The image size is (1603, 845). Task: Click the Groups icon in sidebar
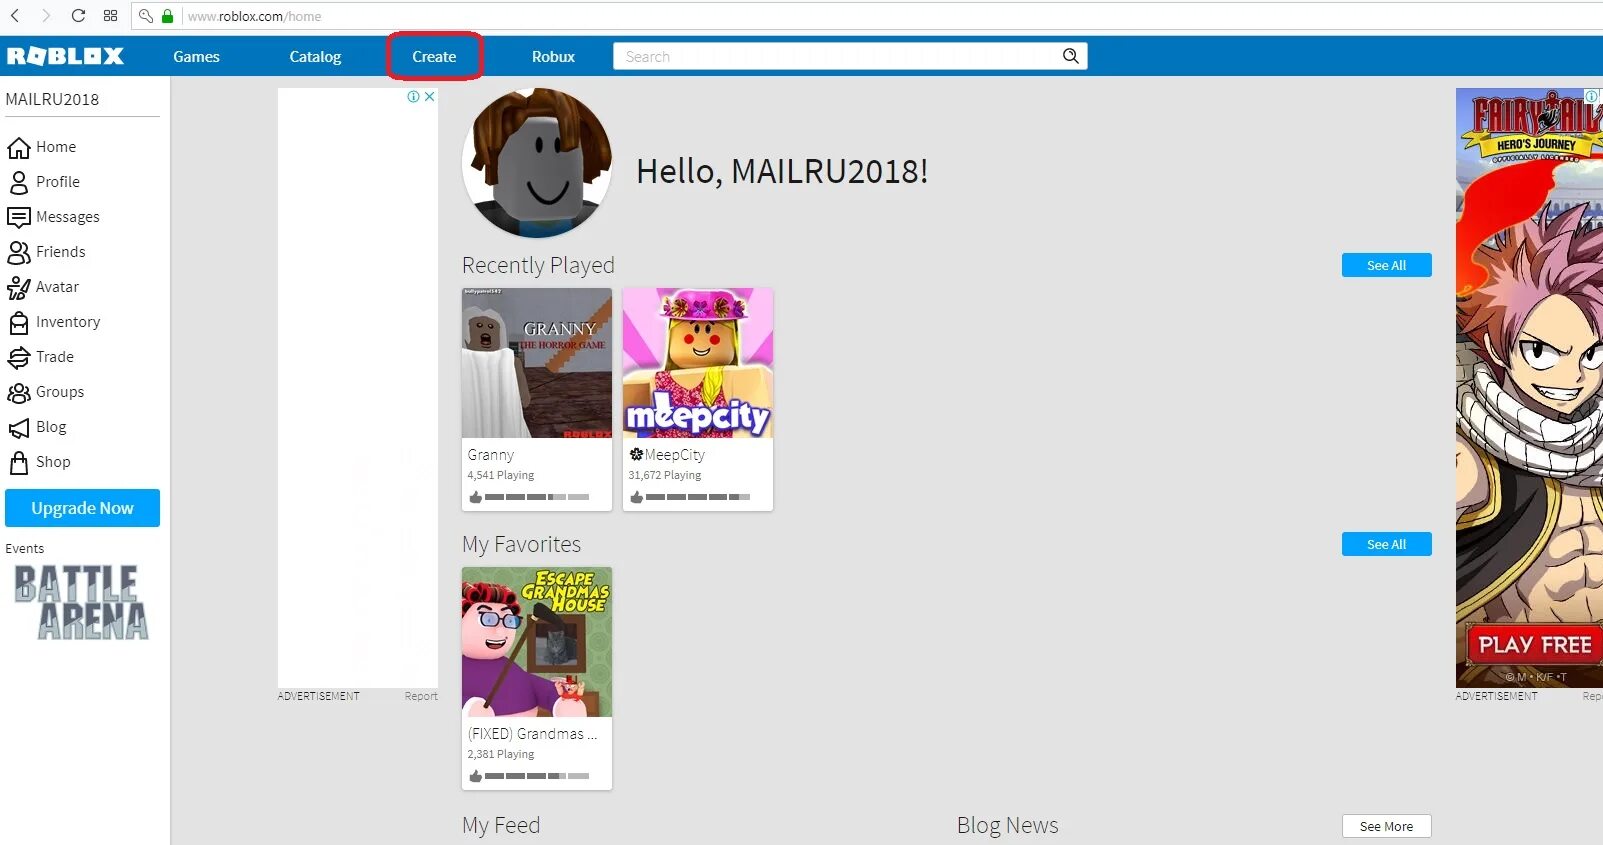(x=18, y=393)
